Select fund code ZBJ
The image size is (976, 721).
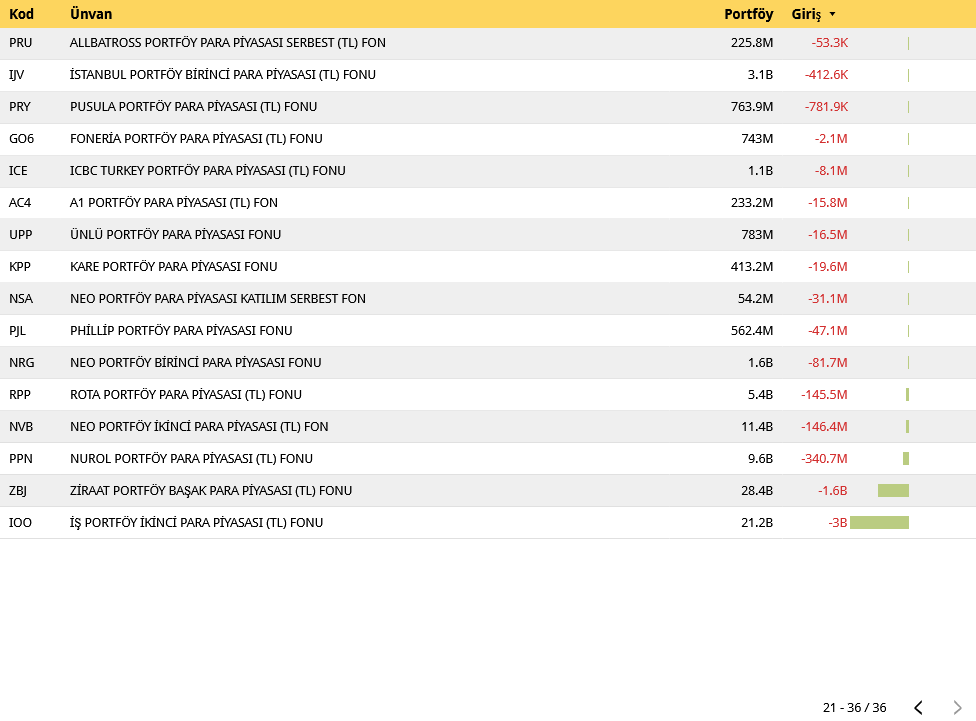pyautogui.click(x=17, y=491)
